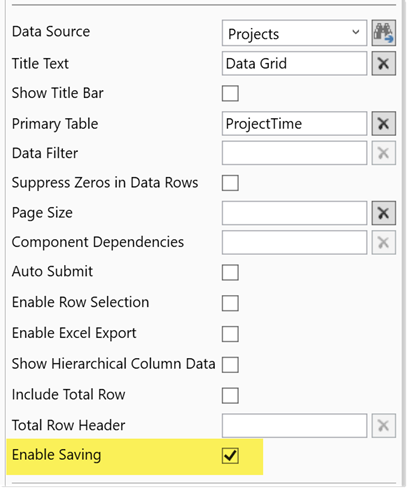The height and width of the screenshot is (489, 408).
Task: Check Show Hierarchical Column Data
Action: 230,364
